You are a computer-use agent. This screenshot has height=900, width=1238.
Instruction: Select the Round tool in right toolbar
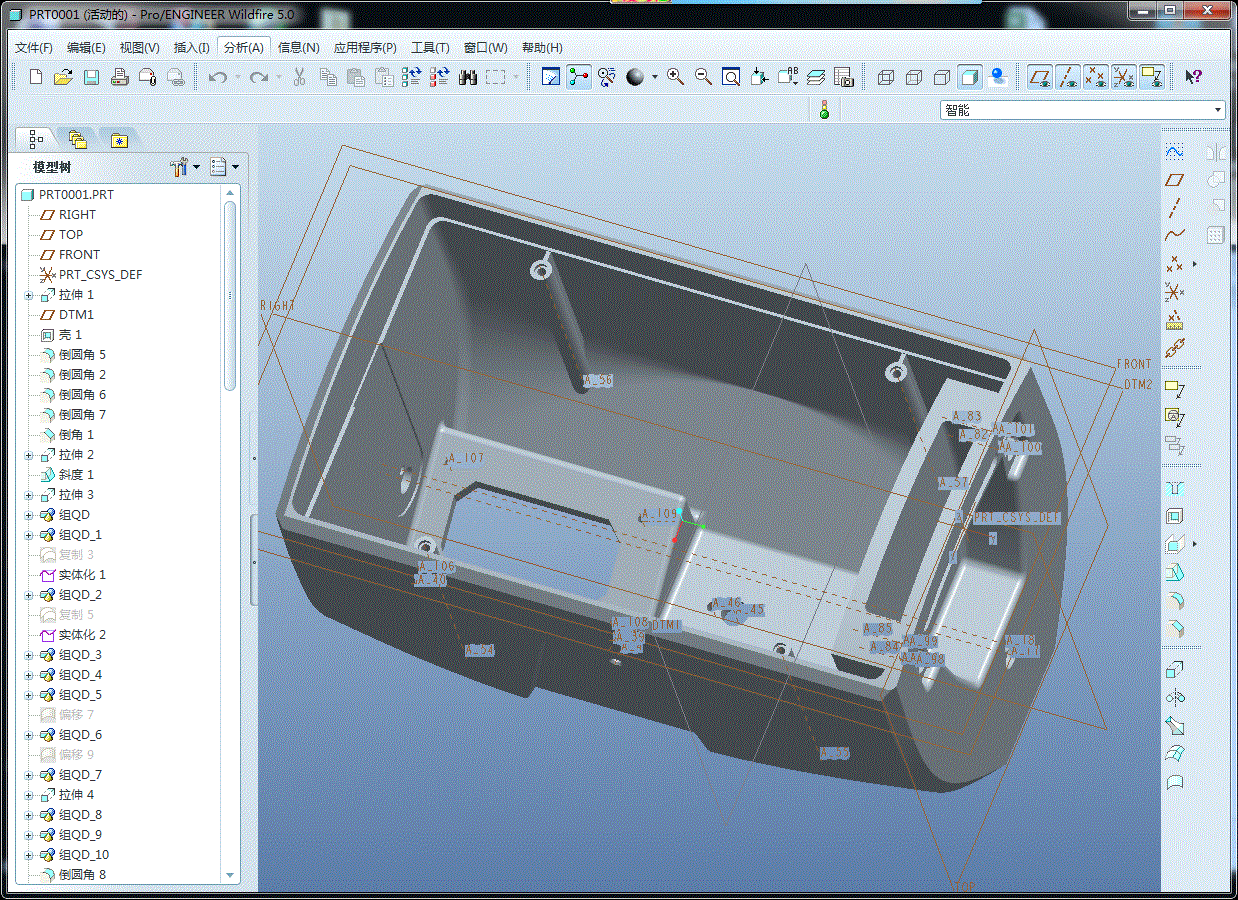point(1175,600)
